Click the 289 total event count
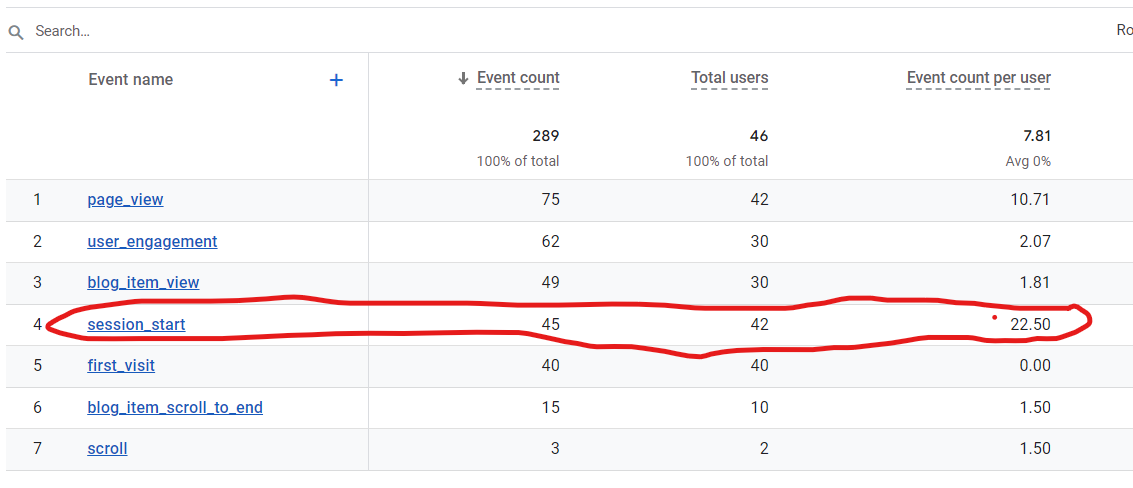 545,136
